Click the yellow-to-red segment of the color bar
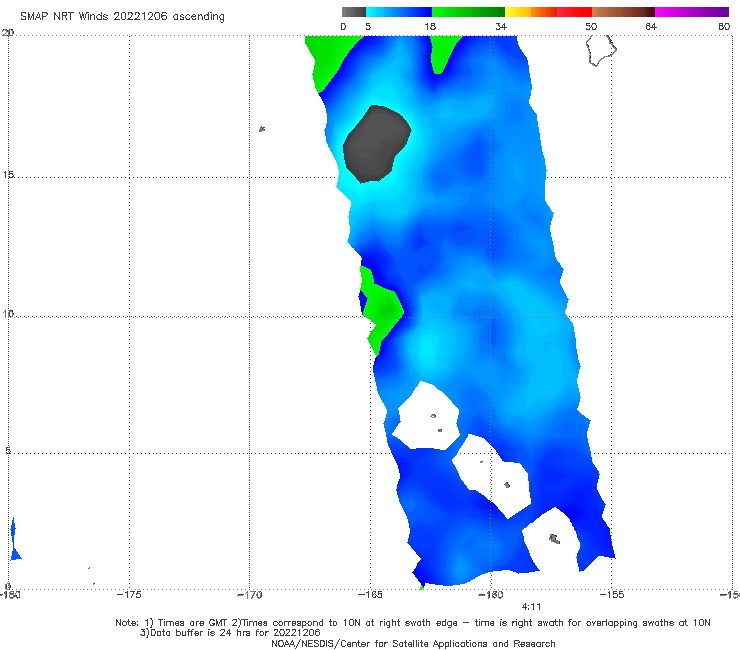 548,12
